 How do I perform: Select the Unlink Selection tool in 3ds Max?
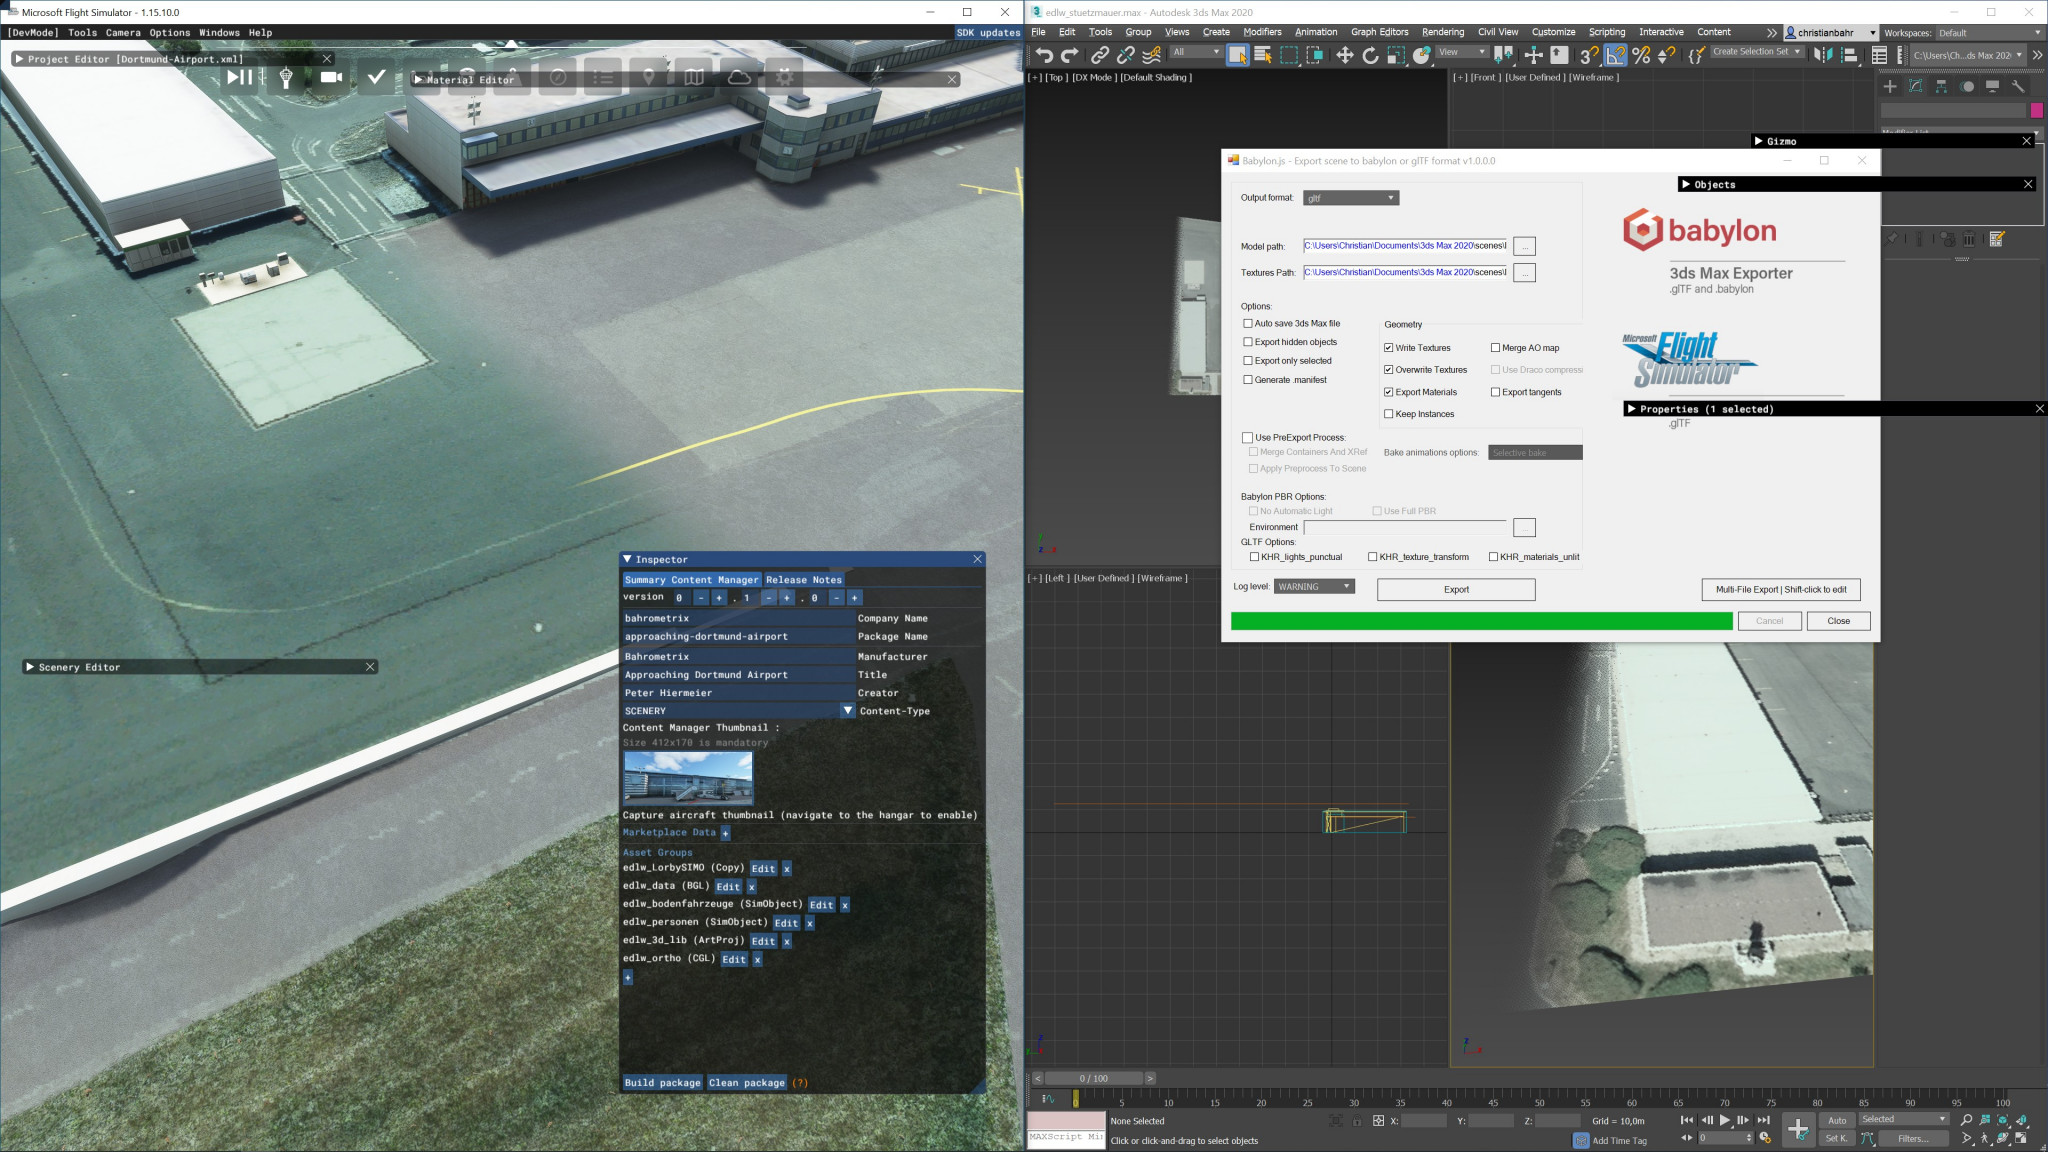point(1126,55)
